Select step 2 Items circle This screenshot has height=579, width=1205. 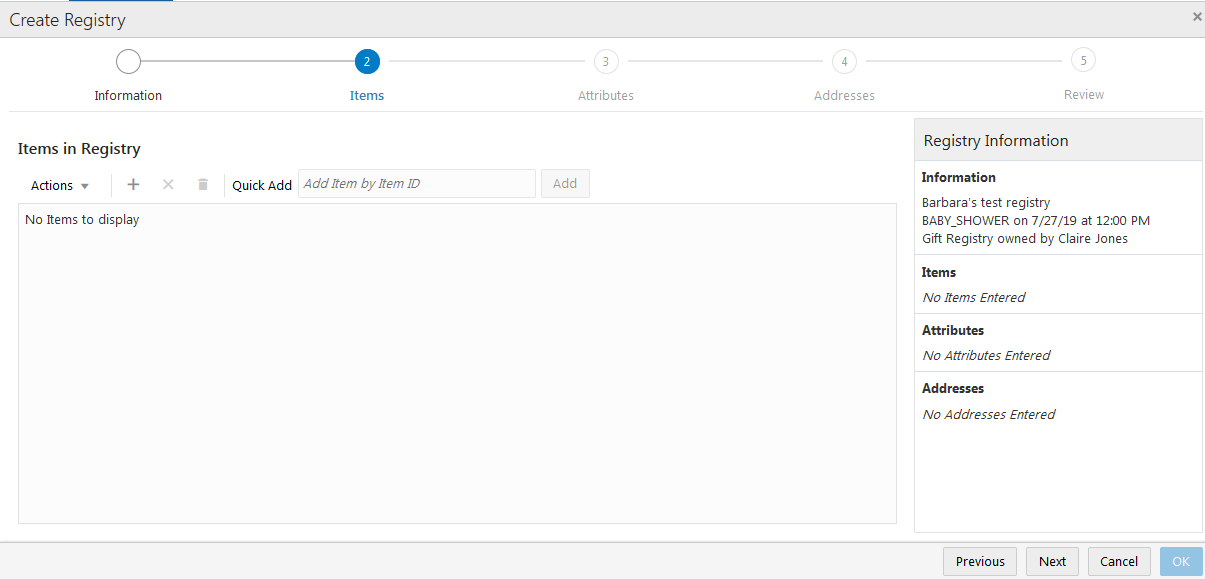(x=367, y=62)
